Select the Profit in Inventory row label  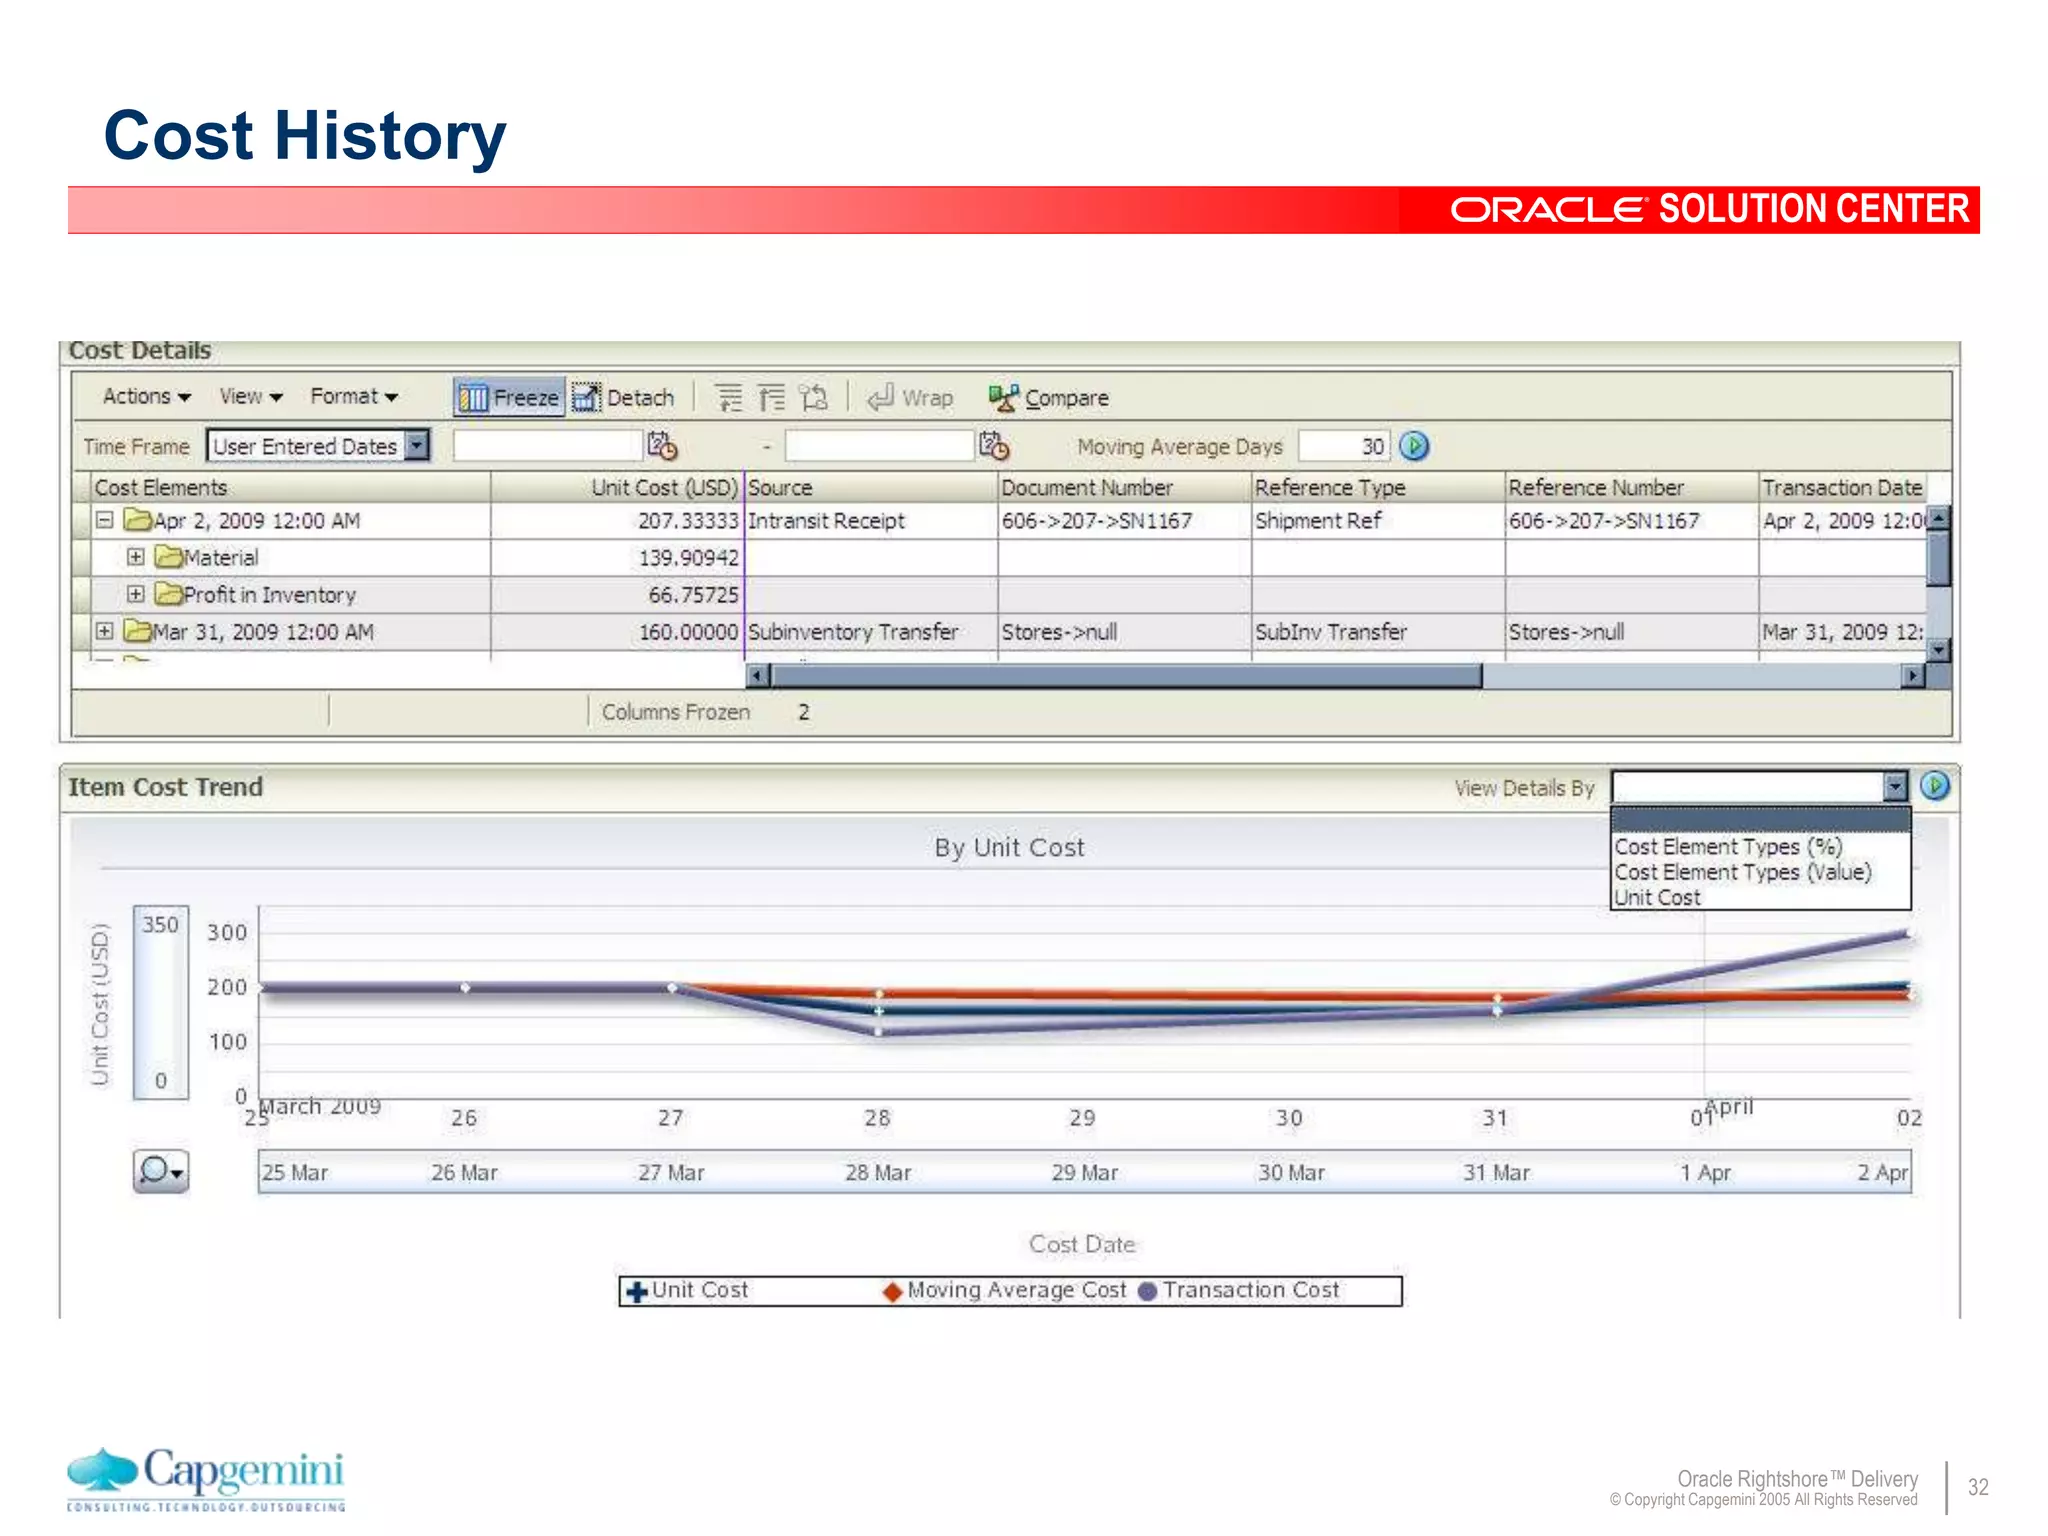(x=269, y=595)
